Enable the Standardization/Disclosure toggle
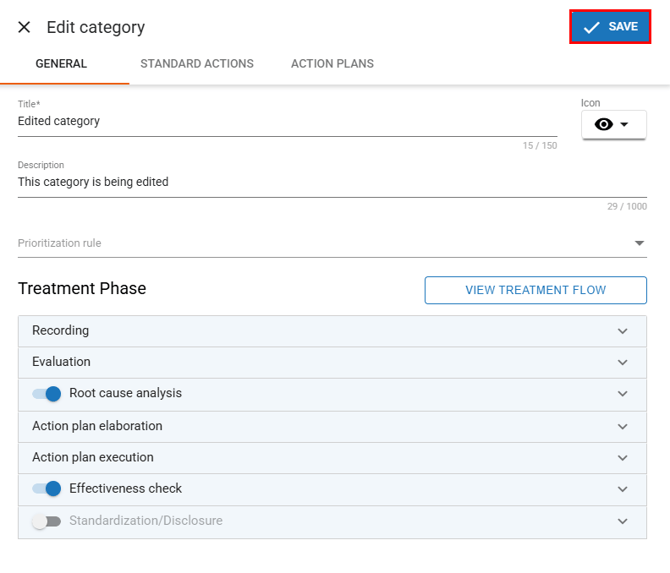This screenshot has width=670, height=573. [x=46, y=521]
